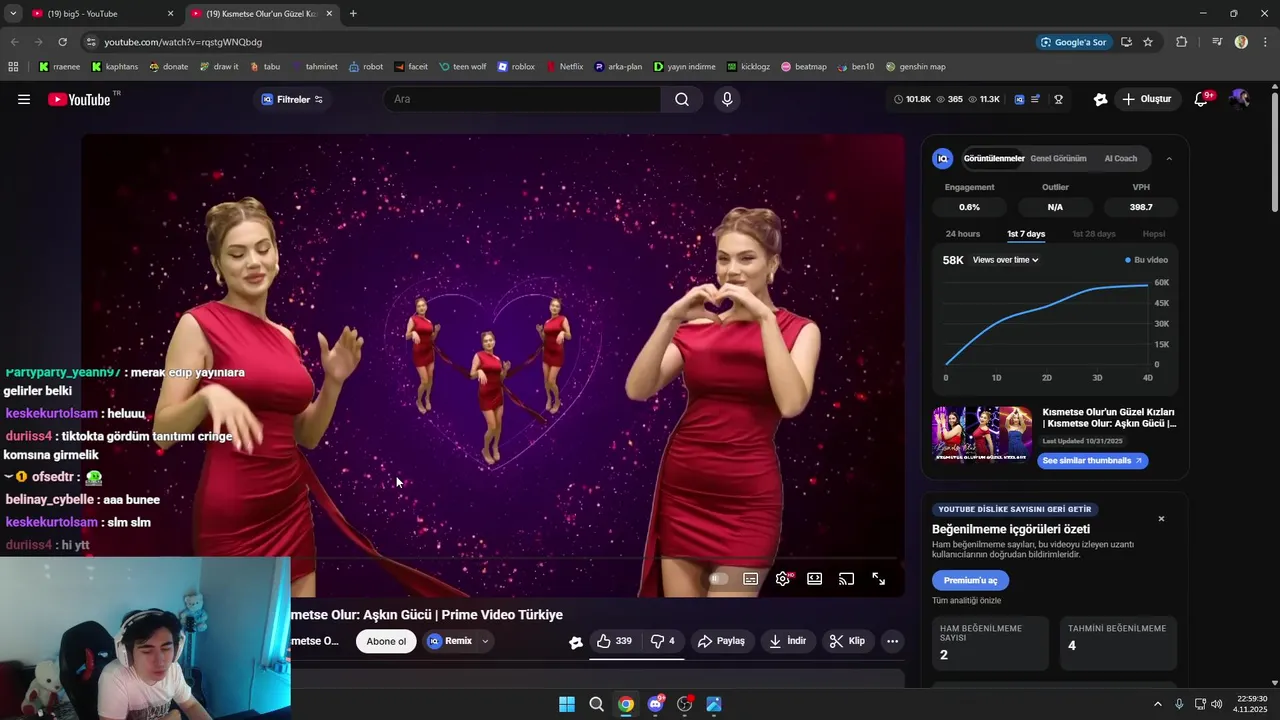1280x720 pixels.
Task: Open Chrome apps grid in bookmarks bar
Action: point(13,67)
